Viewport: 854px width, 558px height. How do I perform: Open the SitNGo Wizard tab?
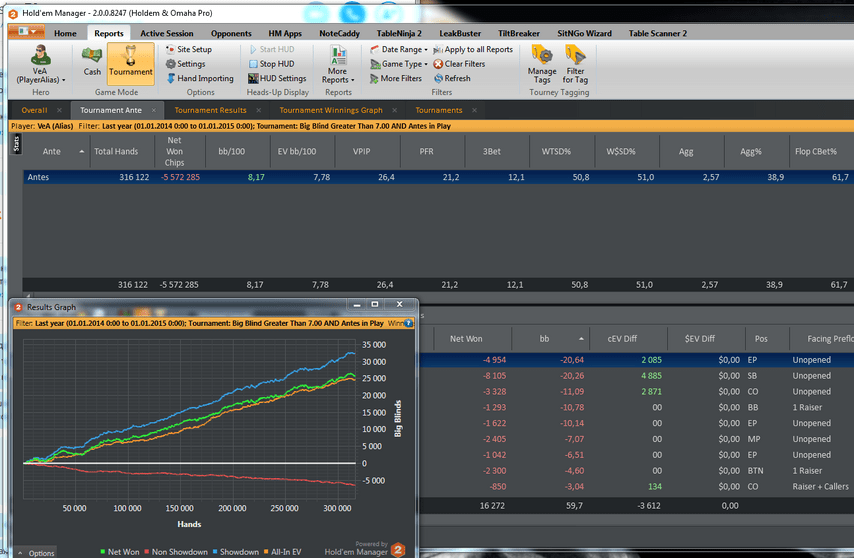[584, 33]
